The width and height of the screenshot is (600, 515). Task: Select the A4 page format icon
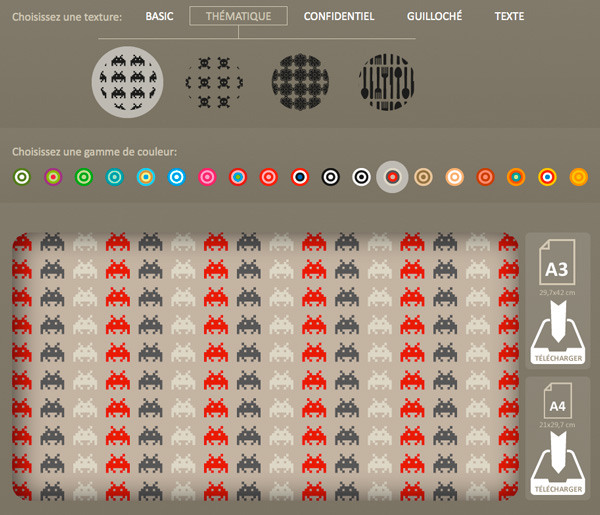tap(558, 401)
